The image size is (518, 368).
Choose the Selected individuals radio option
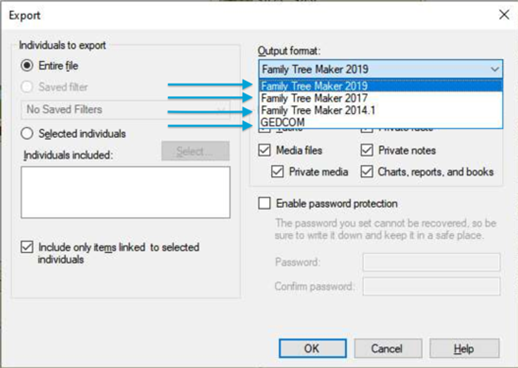pyautogui.click(x=27, y=134)
